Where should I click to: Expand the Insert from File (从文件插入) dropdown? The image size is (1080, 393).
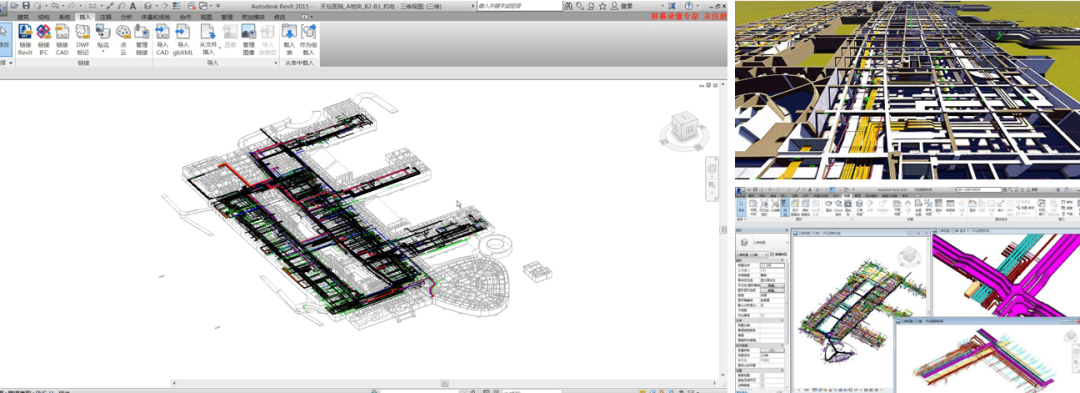[x=220, y=47]
